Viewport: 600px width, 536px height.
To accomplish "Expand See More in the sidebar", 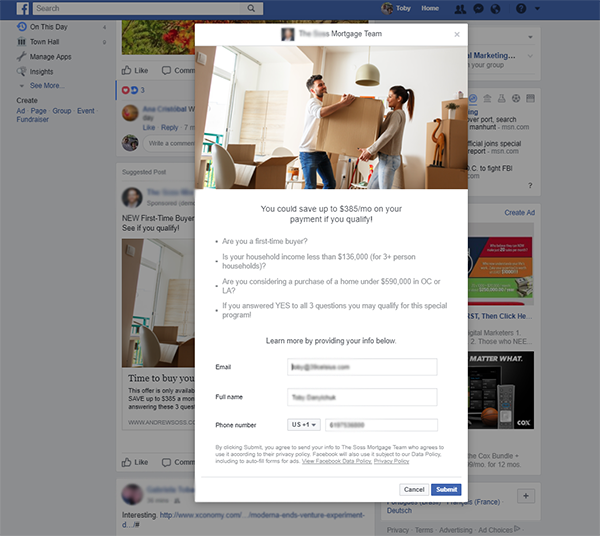I will click(47, 85).
